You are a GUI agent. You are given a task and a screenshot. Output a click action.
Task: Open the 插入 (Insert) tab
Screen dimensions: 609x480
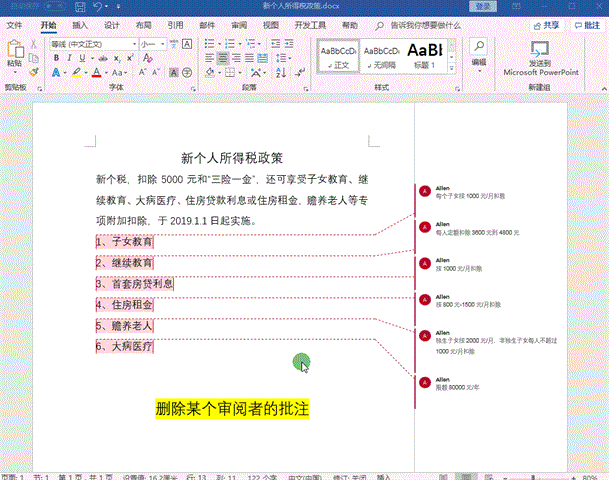click(80, 25)
